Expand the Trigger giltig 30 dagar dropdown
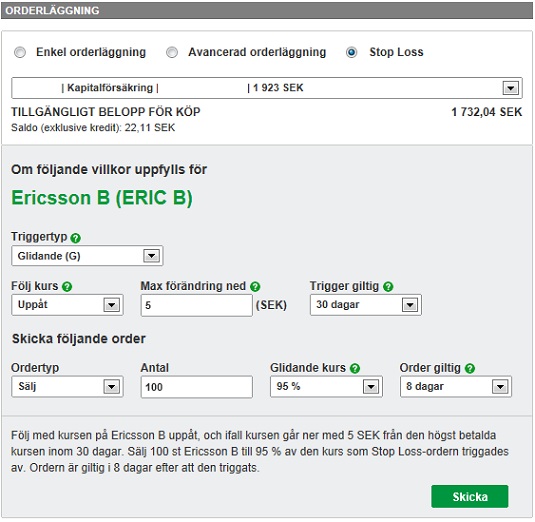Screen dimensions: 535x522 coord(366,305)
